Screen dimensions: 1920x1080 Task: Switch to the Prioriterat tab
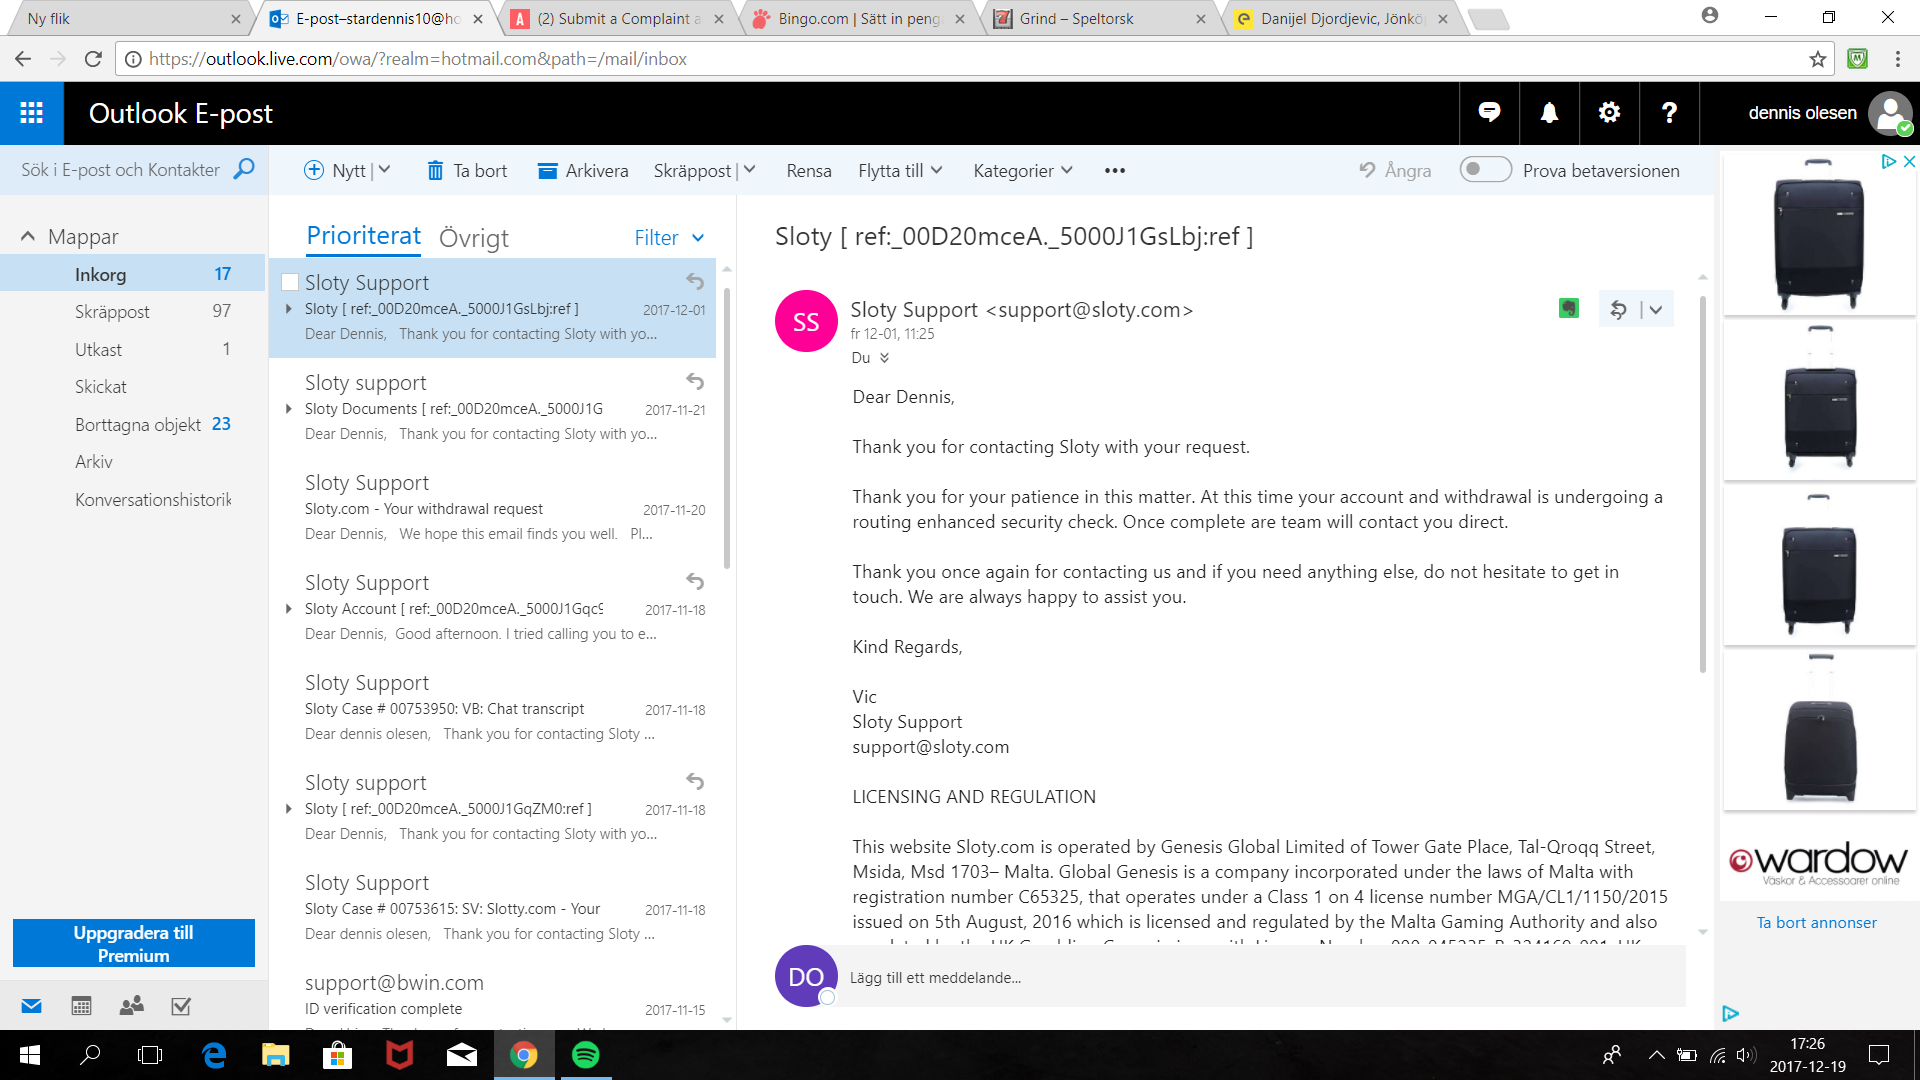pyautogui.click(x=363, y=236)
